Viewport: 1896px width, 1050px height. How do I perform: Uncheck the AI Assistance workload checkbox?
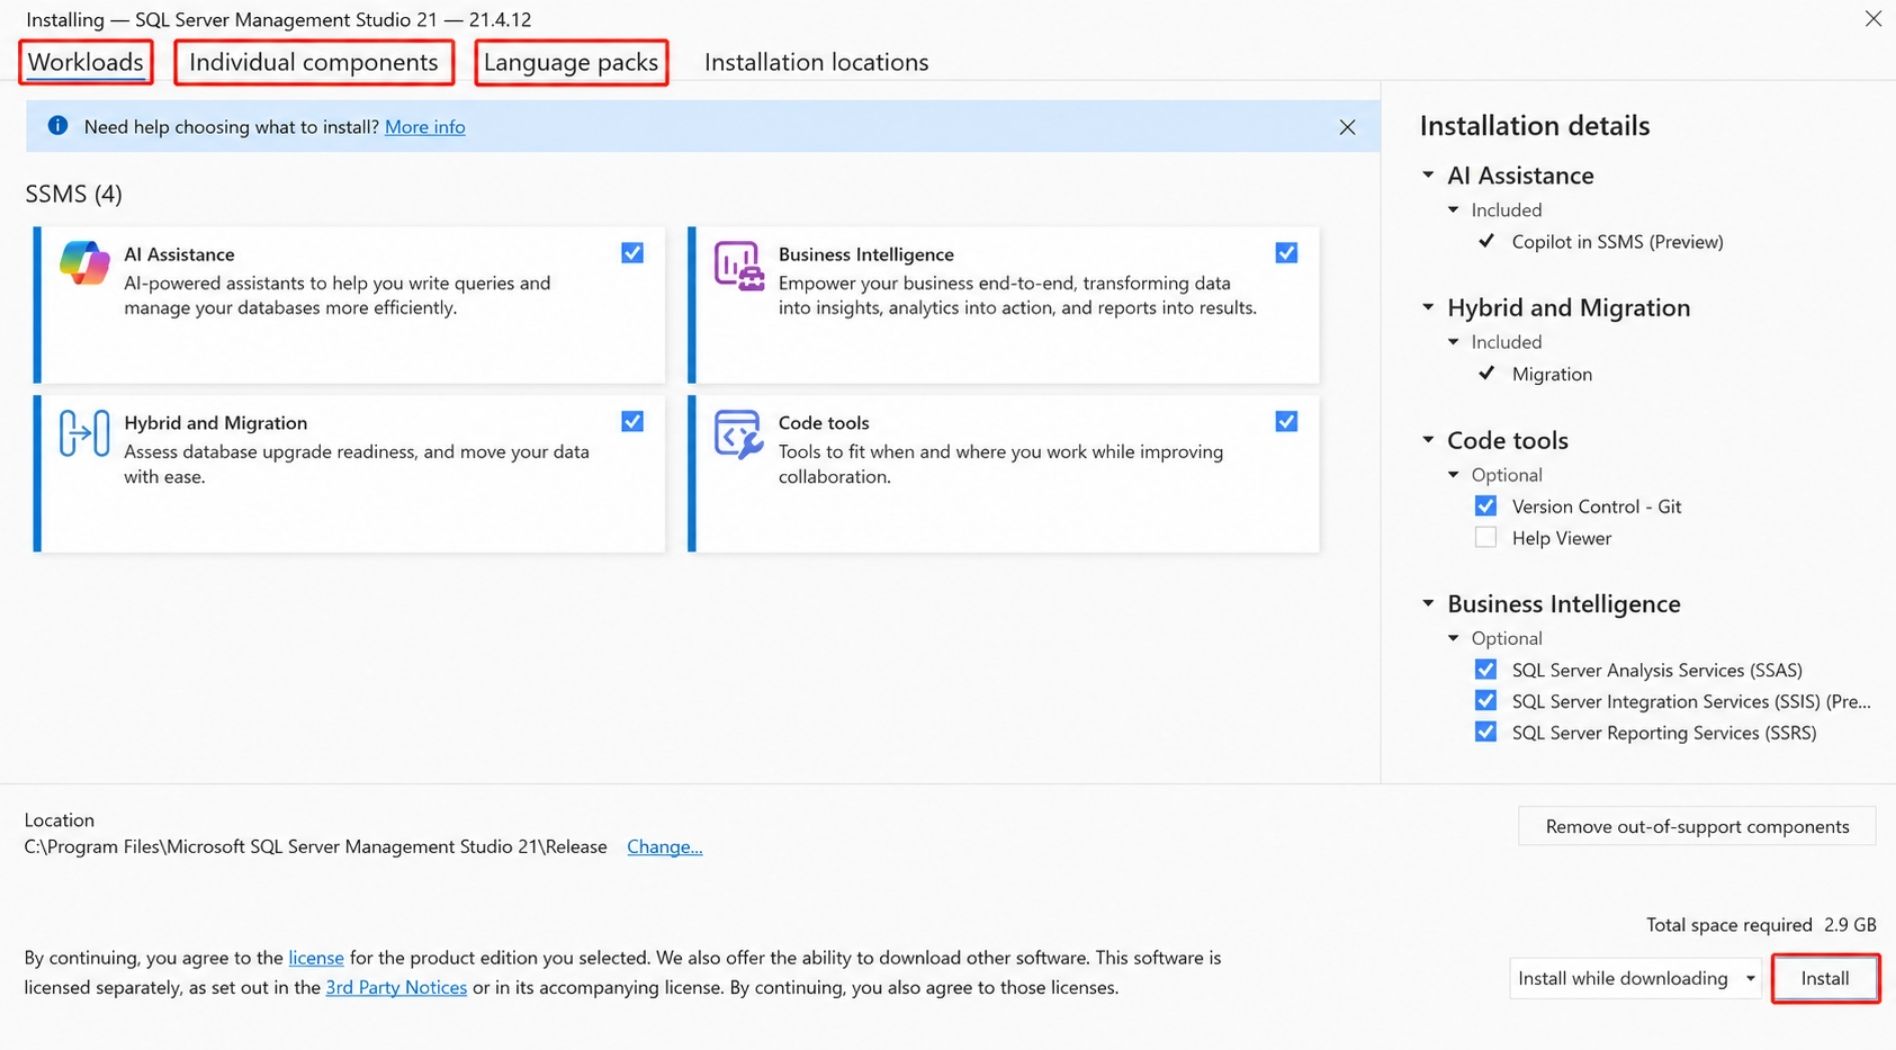tap(632, 253)
